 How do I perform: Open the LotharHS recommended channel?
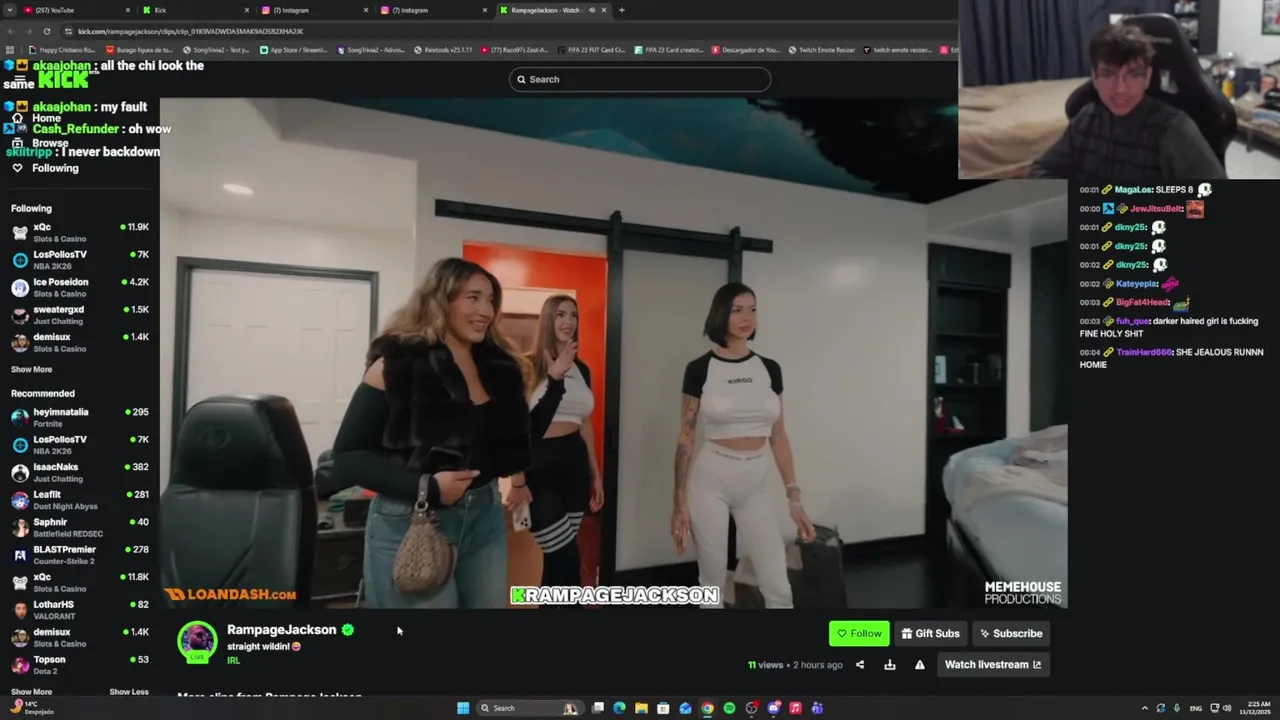[x=80, y=610]
